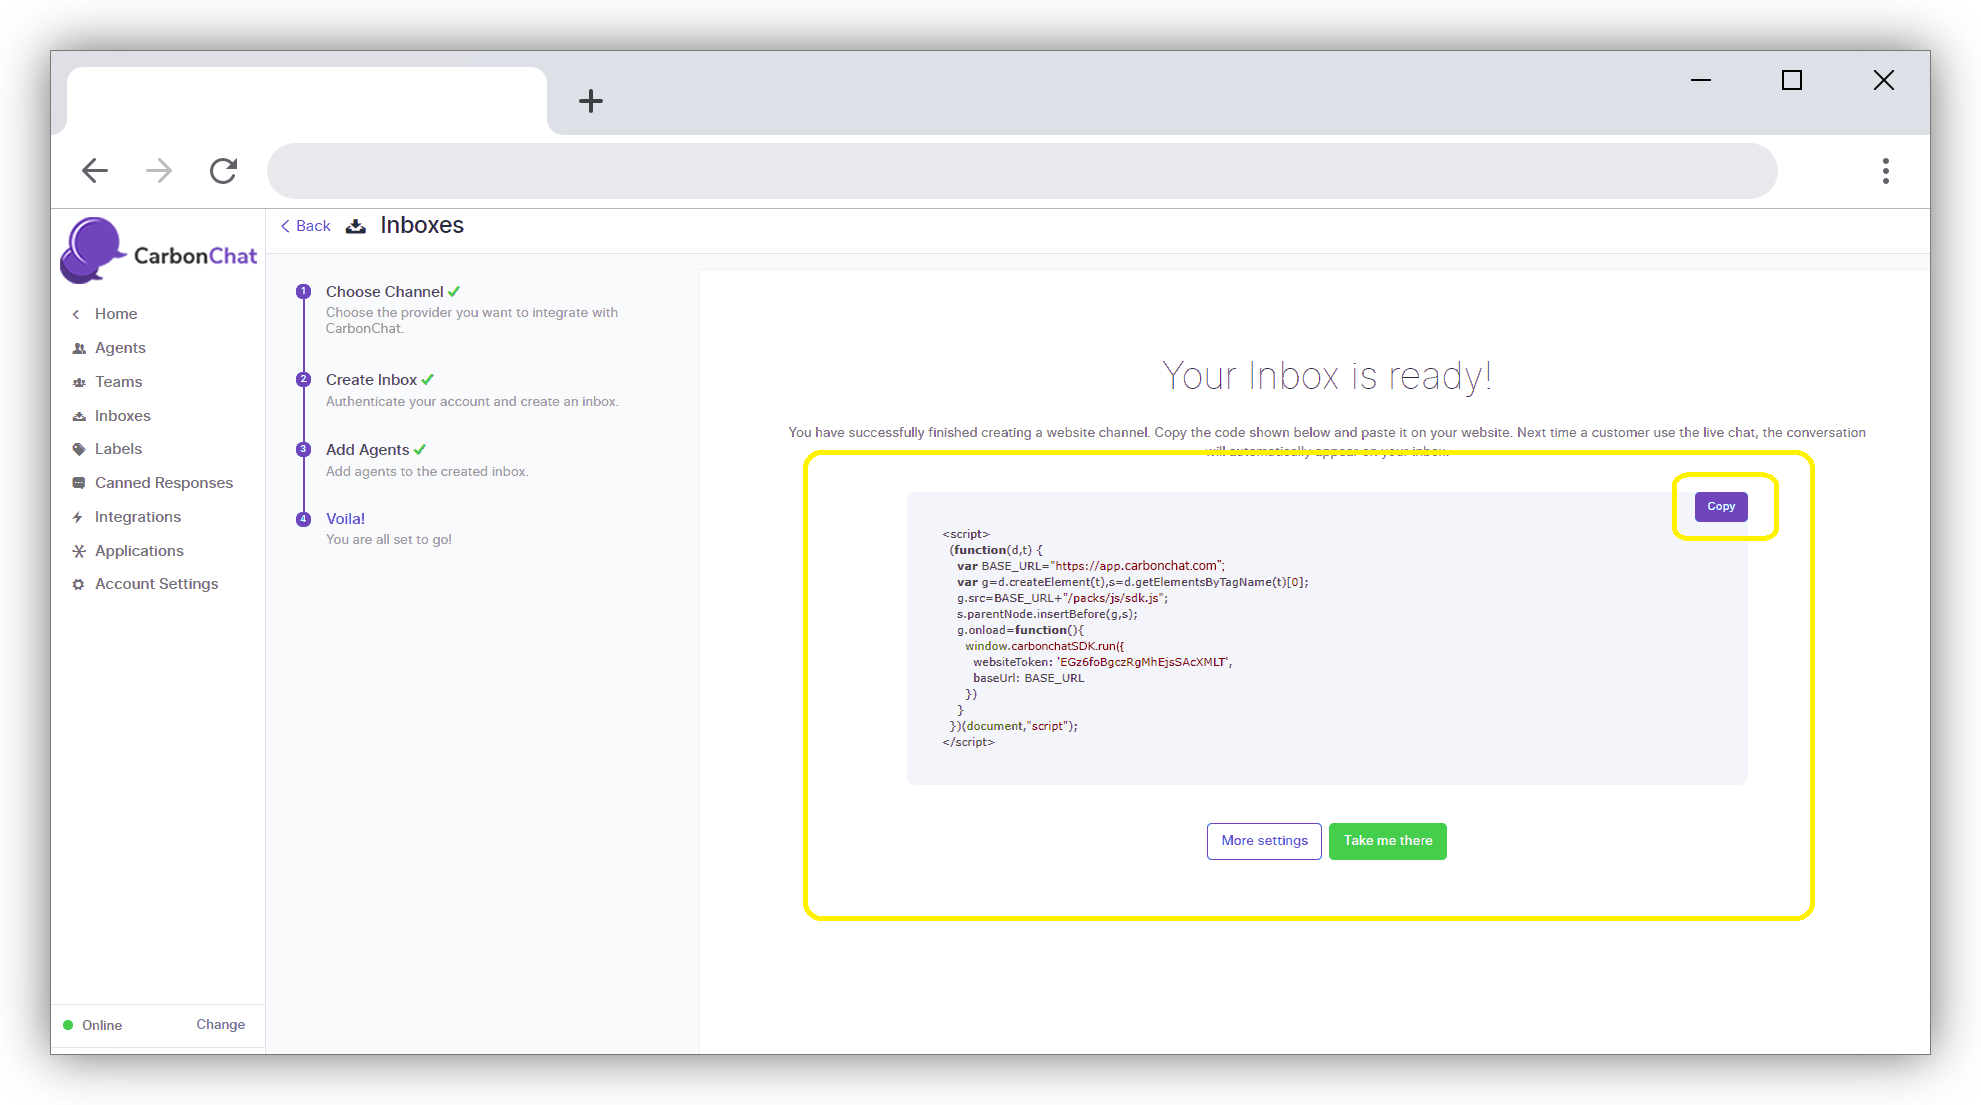Copy the script code snippet
This screenshot has width=1981, height=1105.
click(1720, 506)
